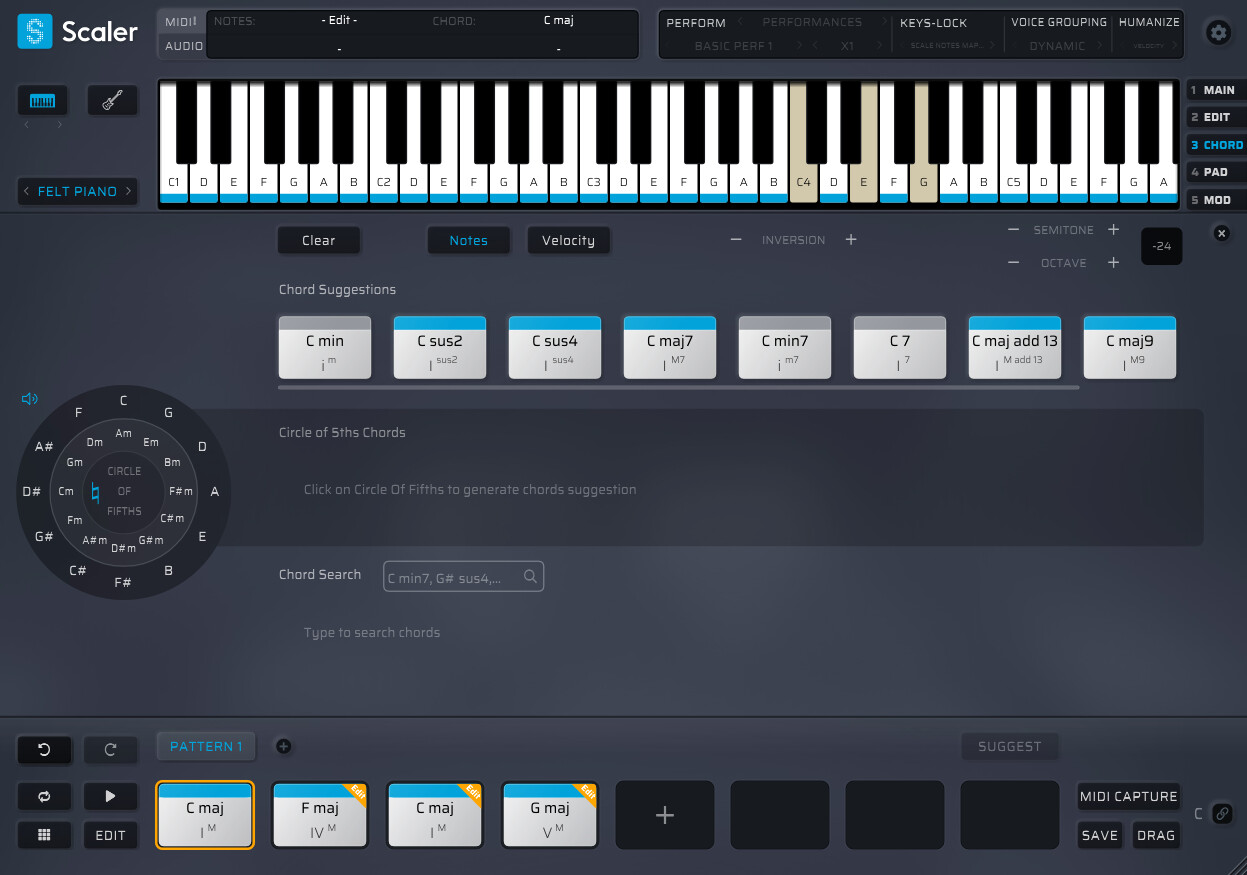The height and width of the screenshot is (875, 1247).
Task: Click the SUGGEST button
Action: click(x=1010, y=746)
